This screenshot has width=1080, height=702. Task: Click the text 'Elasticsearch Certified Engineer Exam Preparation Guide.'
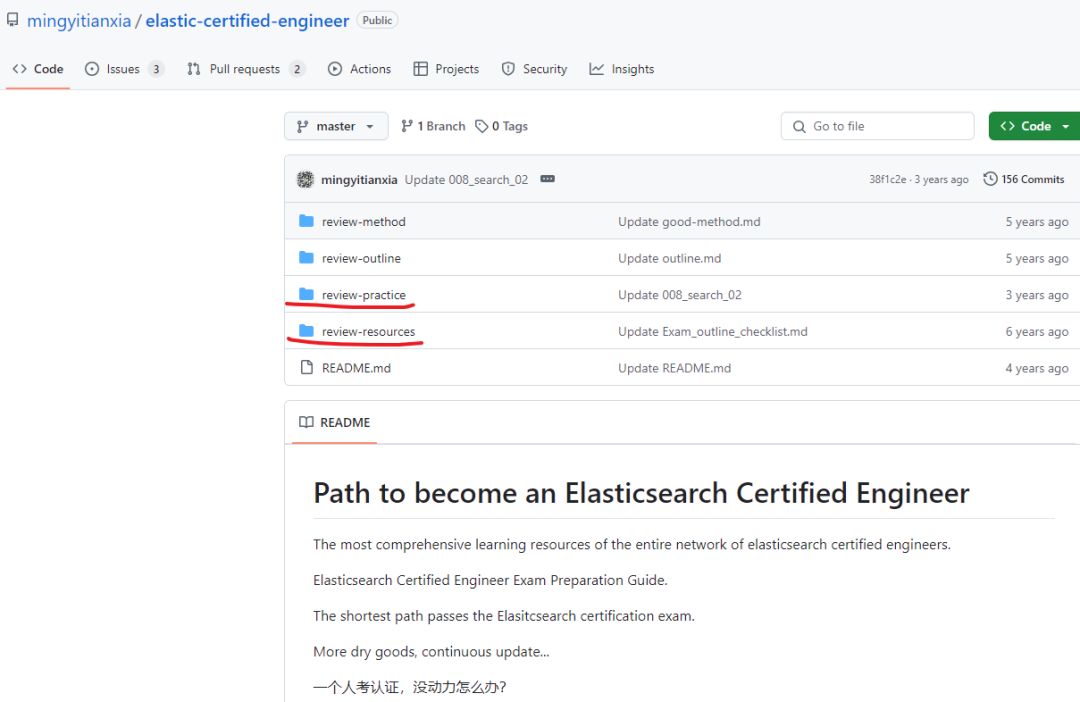(x=490, y=580)
